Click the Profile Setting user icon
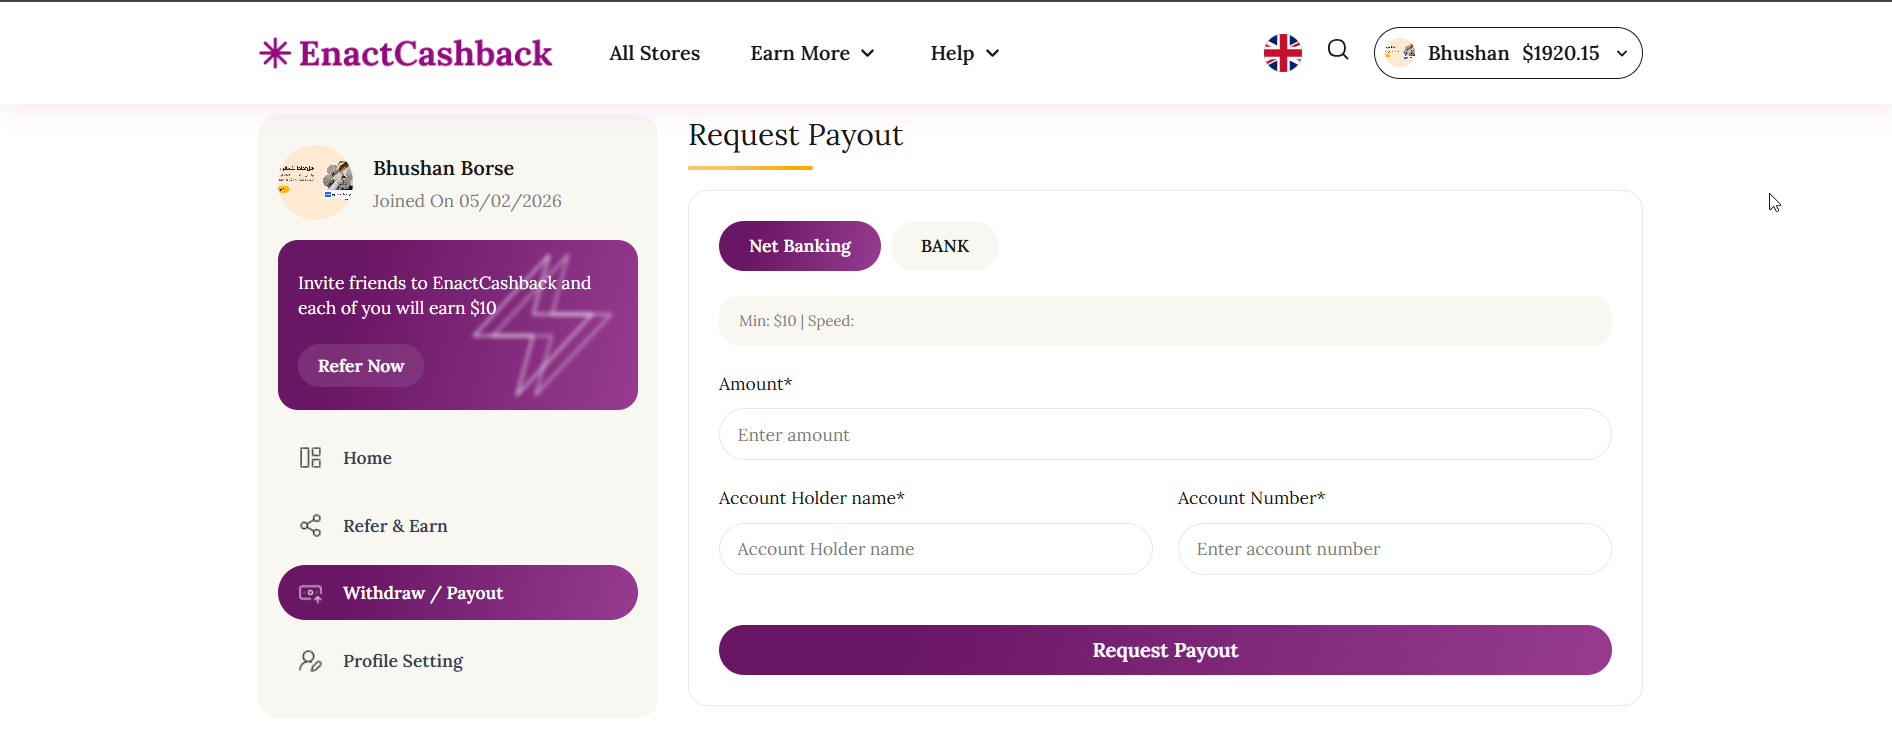Viewport: 1892px width, 746px height. pos(311,661)
